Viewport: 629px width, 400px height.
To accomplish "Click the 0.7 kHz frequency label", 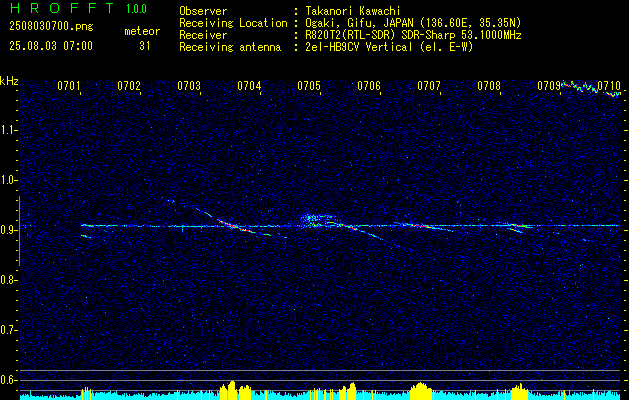I will (x=9, y=330).
